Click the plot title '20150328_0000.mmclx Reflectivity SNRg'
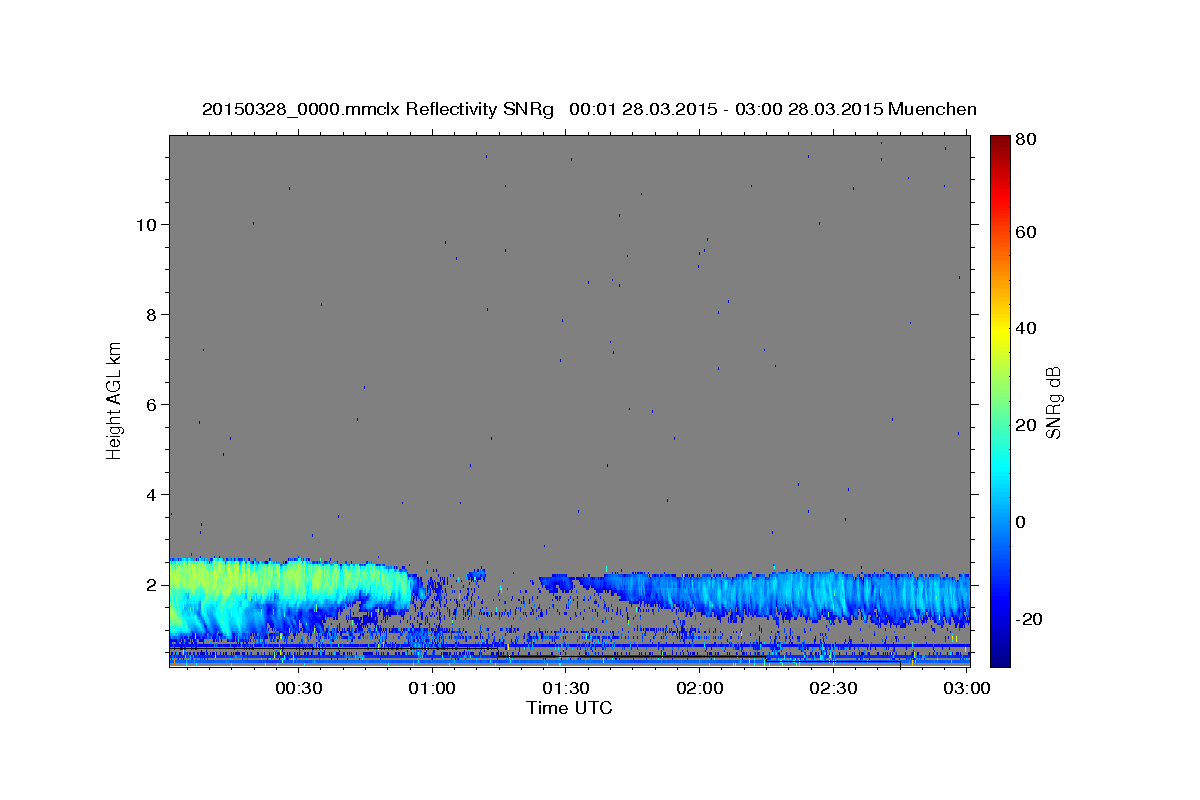 378,109
